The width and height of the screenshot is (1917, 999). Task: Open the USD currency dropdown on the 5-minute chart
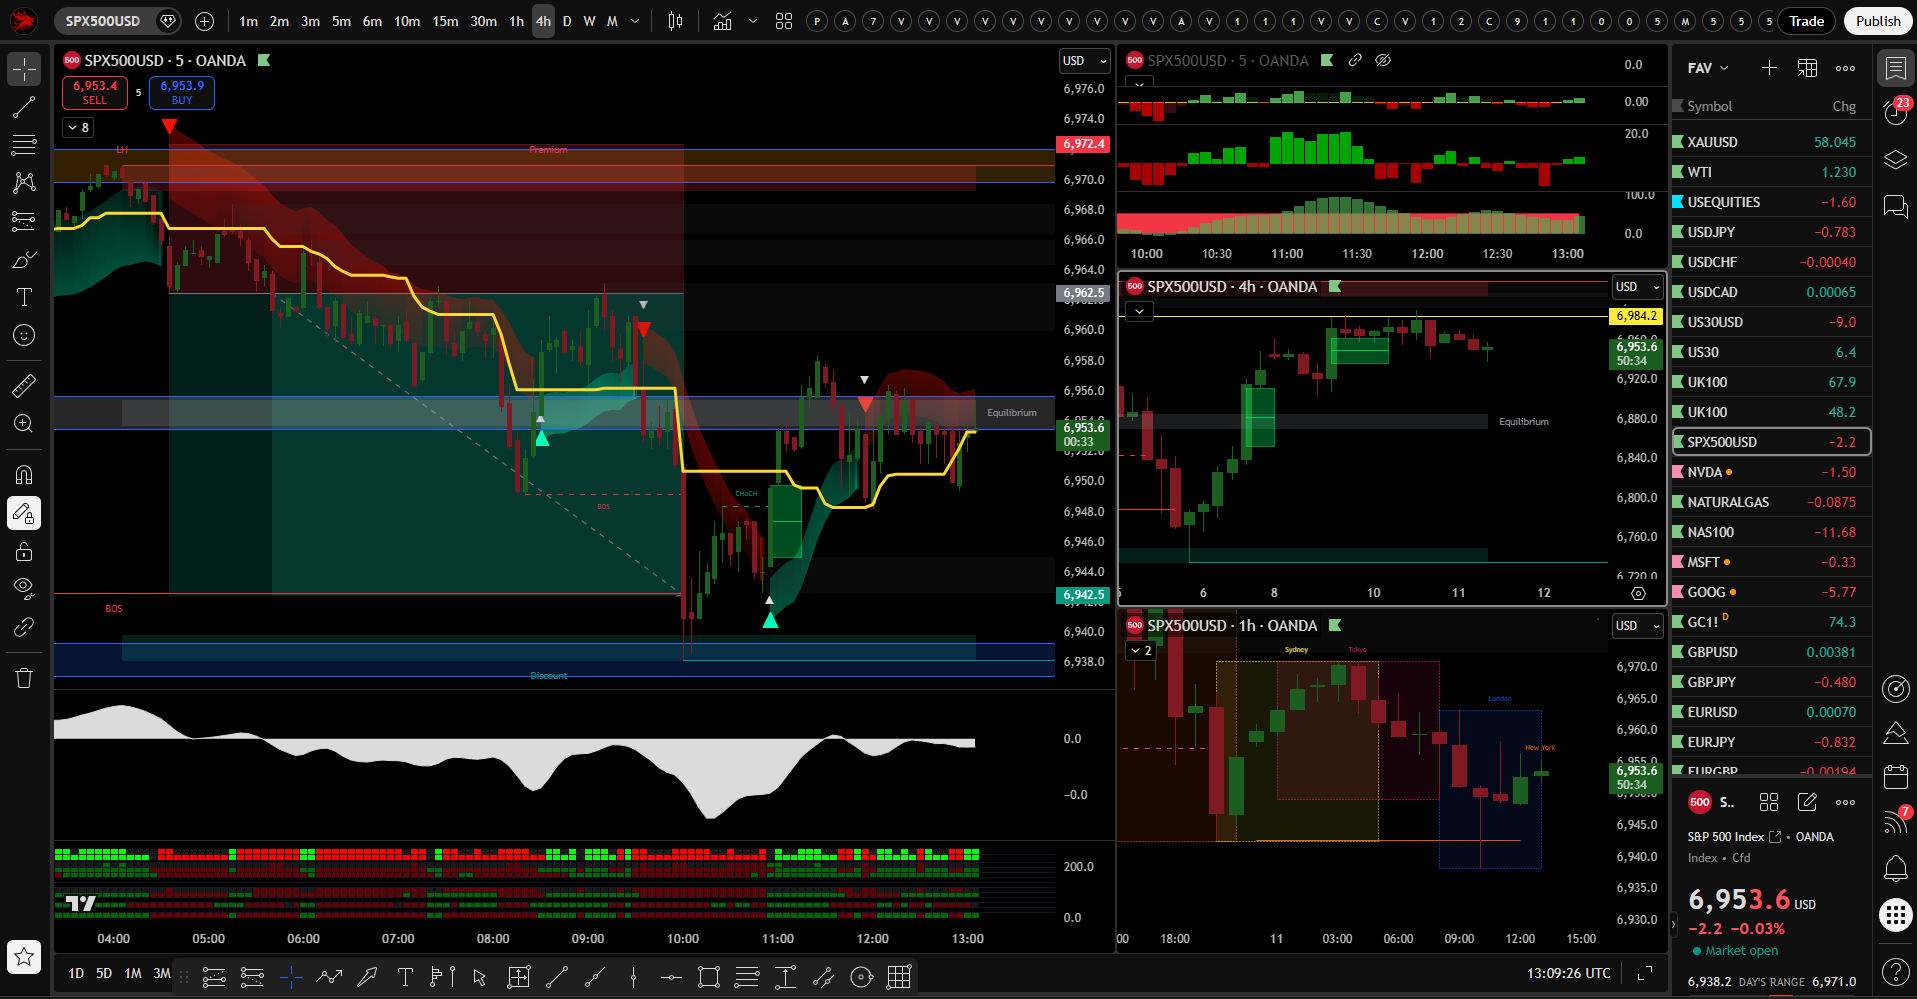[1085, 61]
